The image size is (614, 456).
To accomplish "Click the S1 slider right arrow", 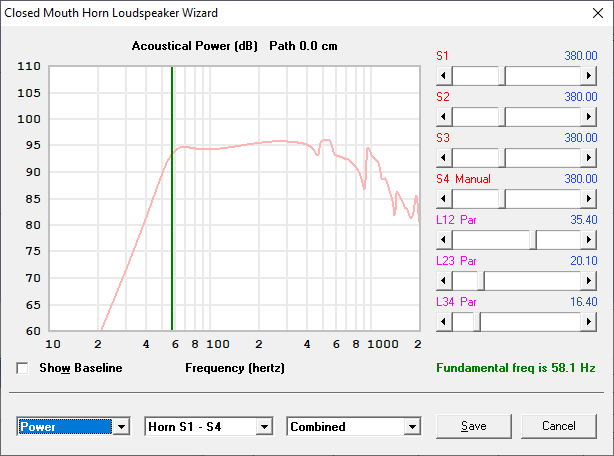I will tap(589, 76).
